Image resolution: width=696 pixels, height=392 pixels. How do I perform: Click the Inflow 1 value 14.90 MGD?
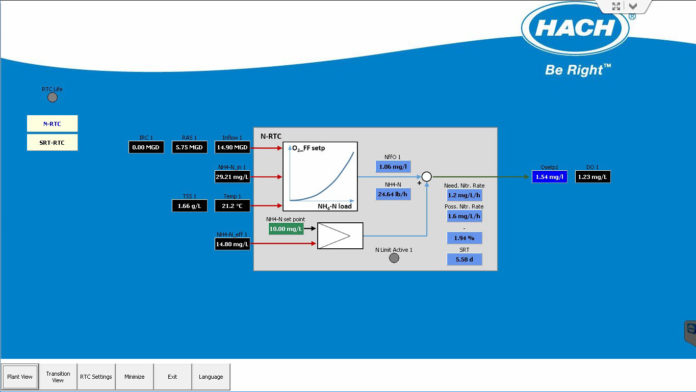pos(233,147)
